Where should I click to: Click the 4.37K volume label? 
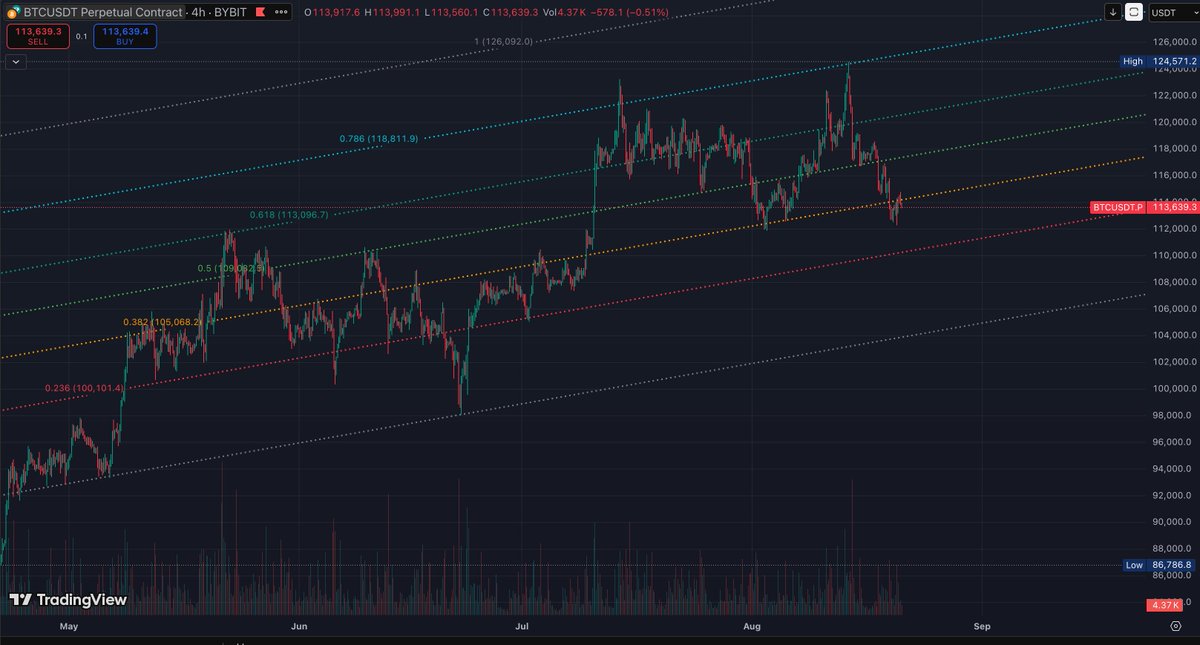tap(1165, 605)
